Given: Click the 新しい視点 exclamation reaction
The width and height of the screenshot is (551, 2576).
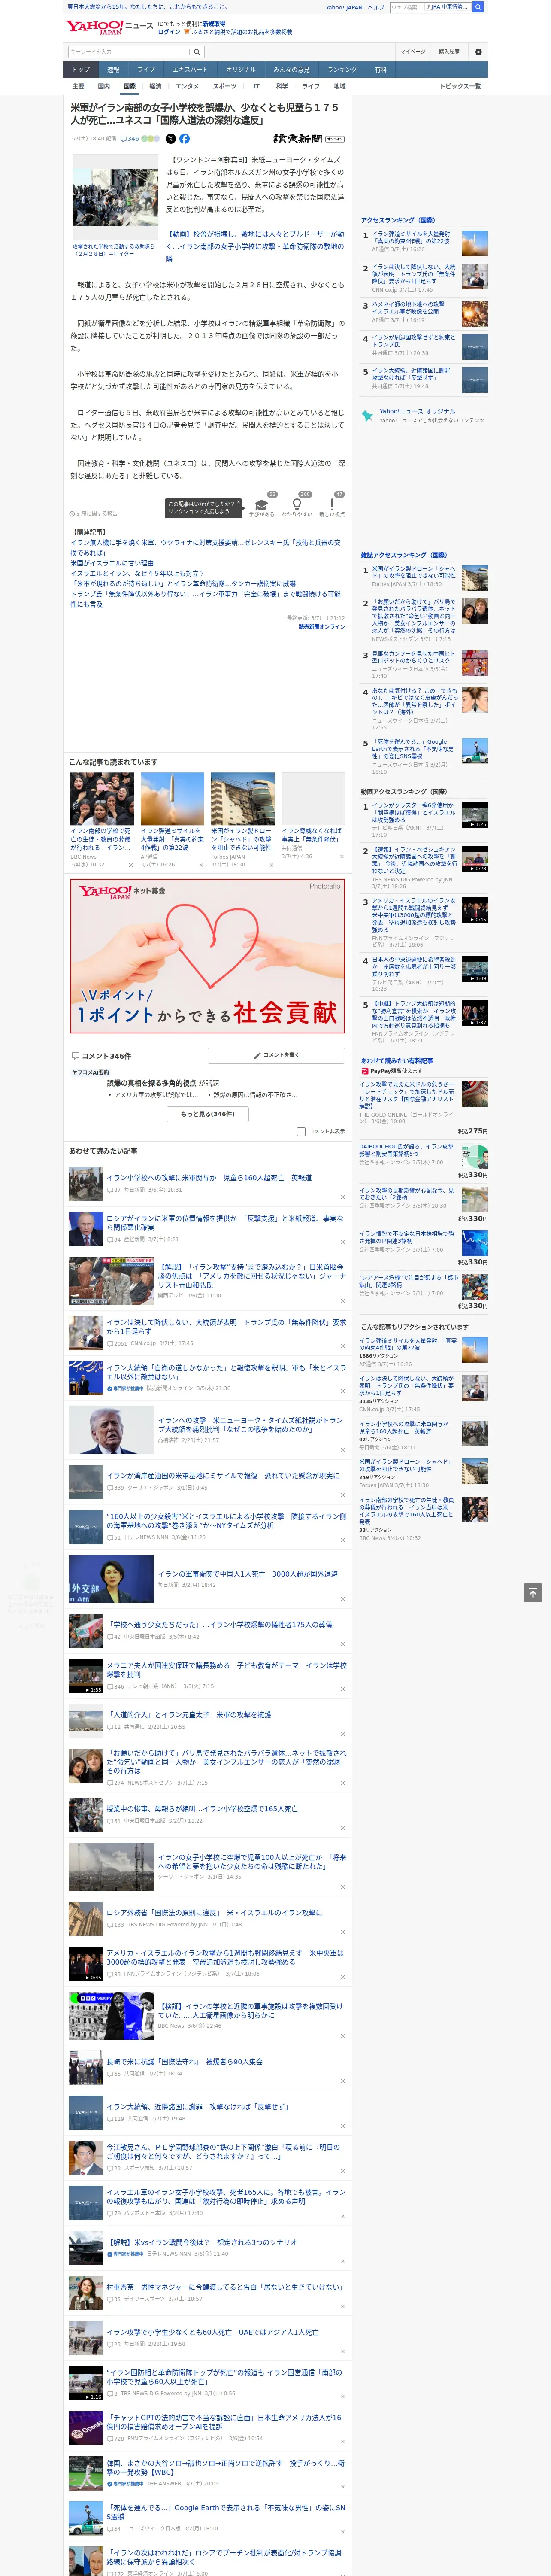Looking at the screenshot, I should [x=332, y=507].
